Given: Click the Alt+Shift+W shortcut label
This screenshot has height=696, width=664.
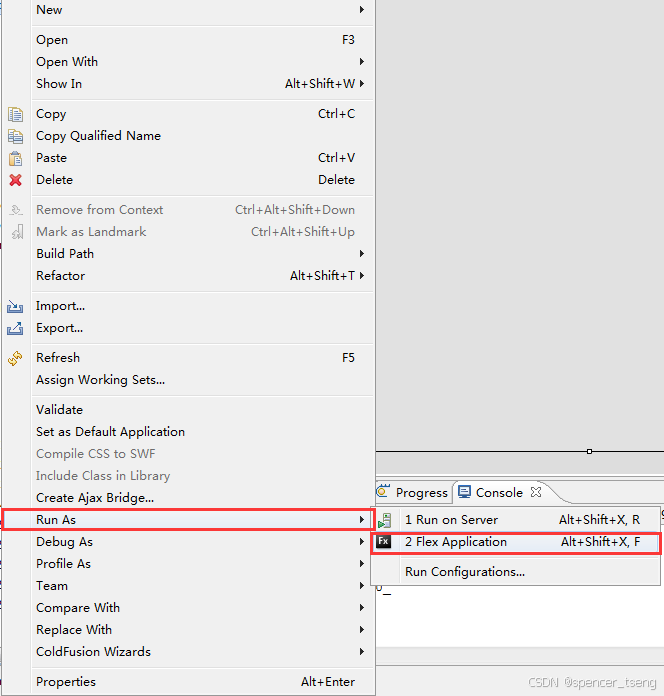Looking at the screenshot, I should coord(320,83).
